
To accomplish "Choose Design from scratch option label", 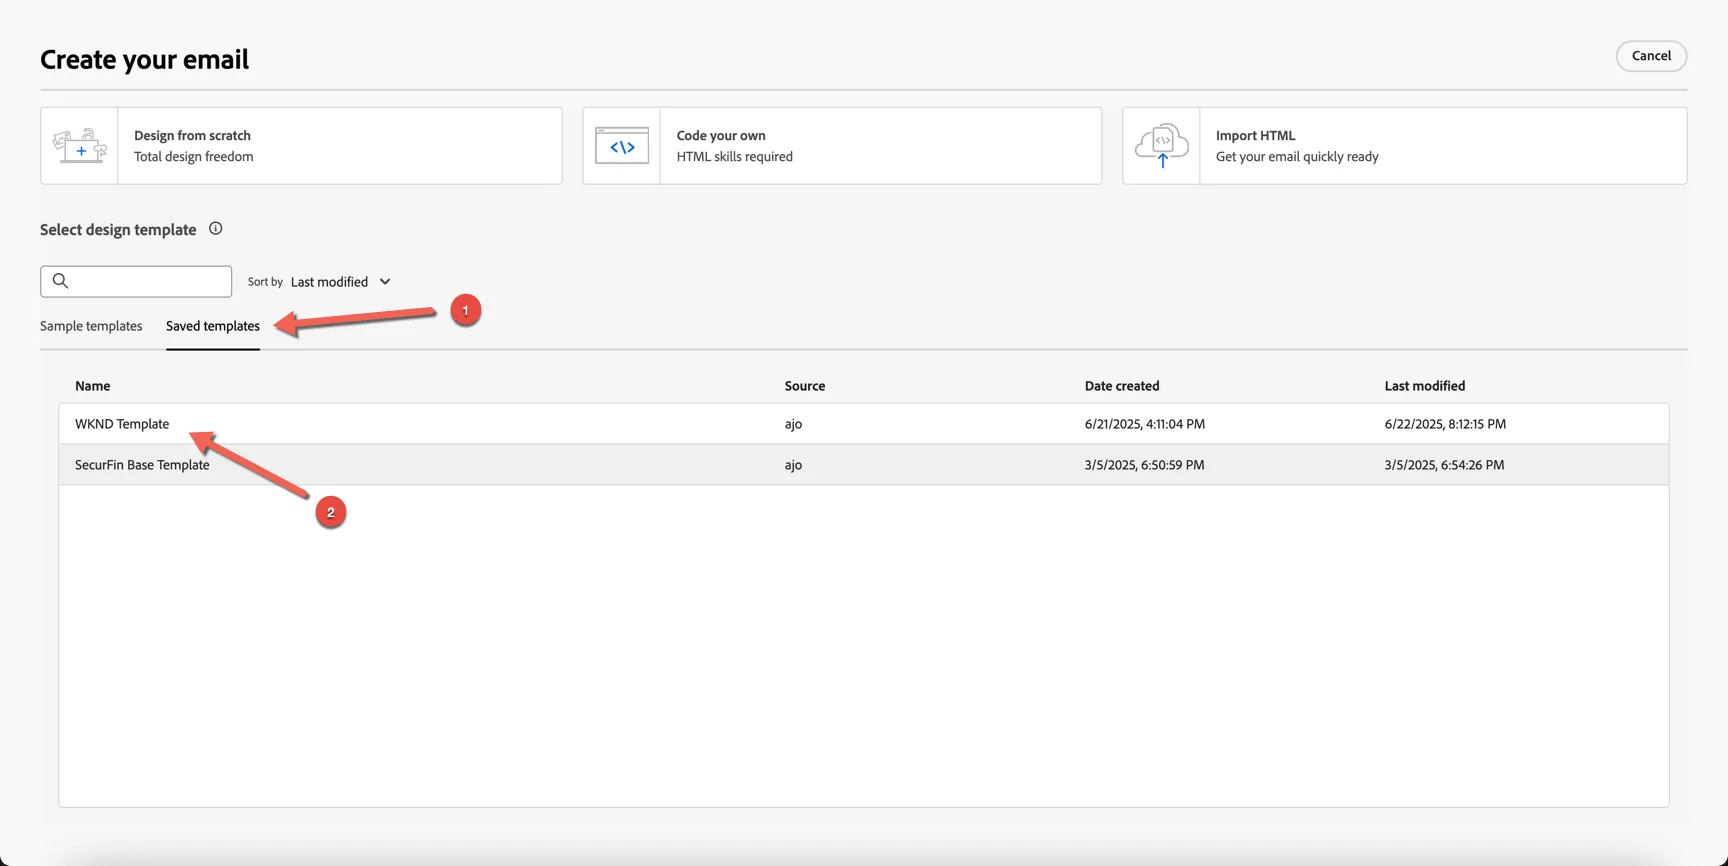I will coord(192,135).
